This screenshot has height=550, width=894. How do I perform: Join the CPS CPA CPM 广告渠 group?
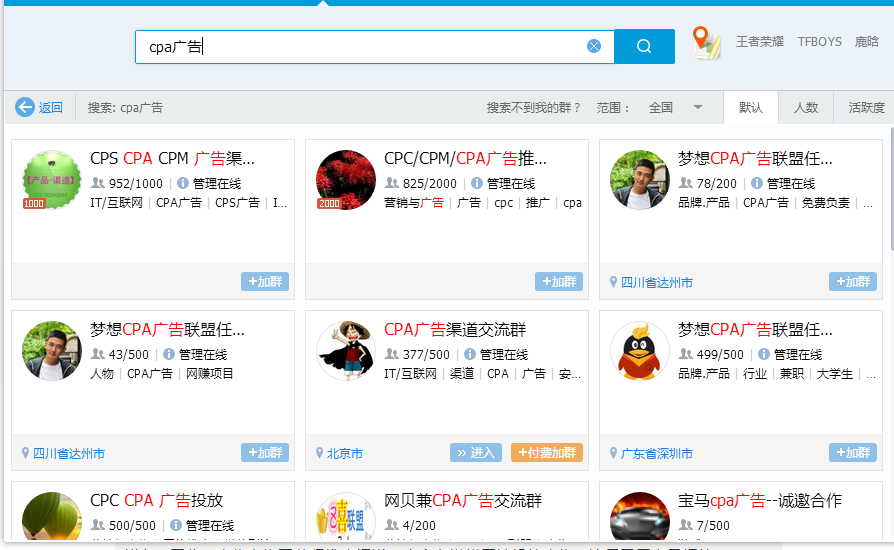pyautogui.click(x=265, y=282)
